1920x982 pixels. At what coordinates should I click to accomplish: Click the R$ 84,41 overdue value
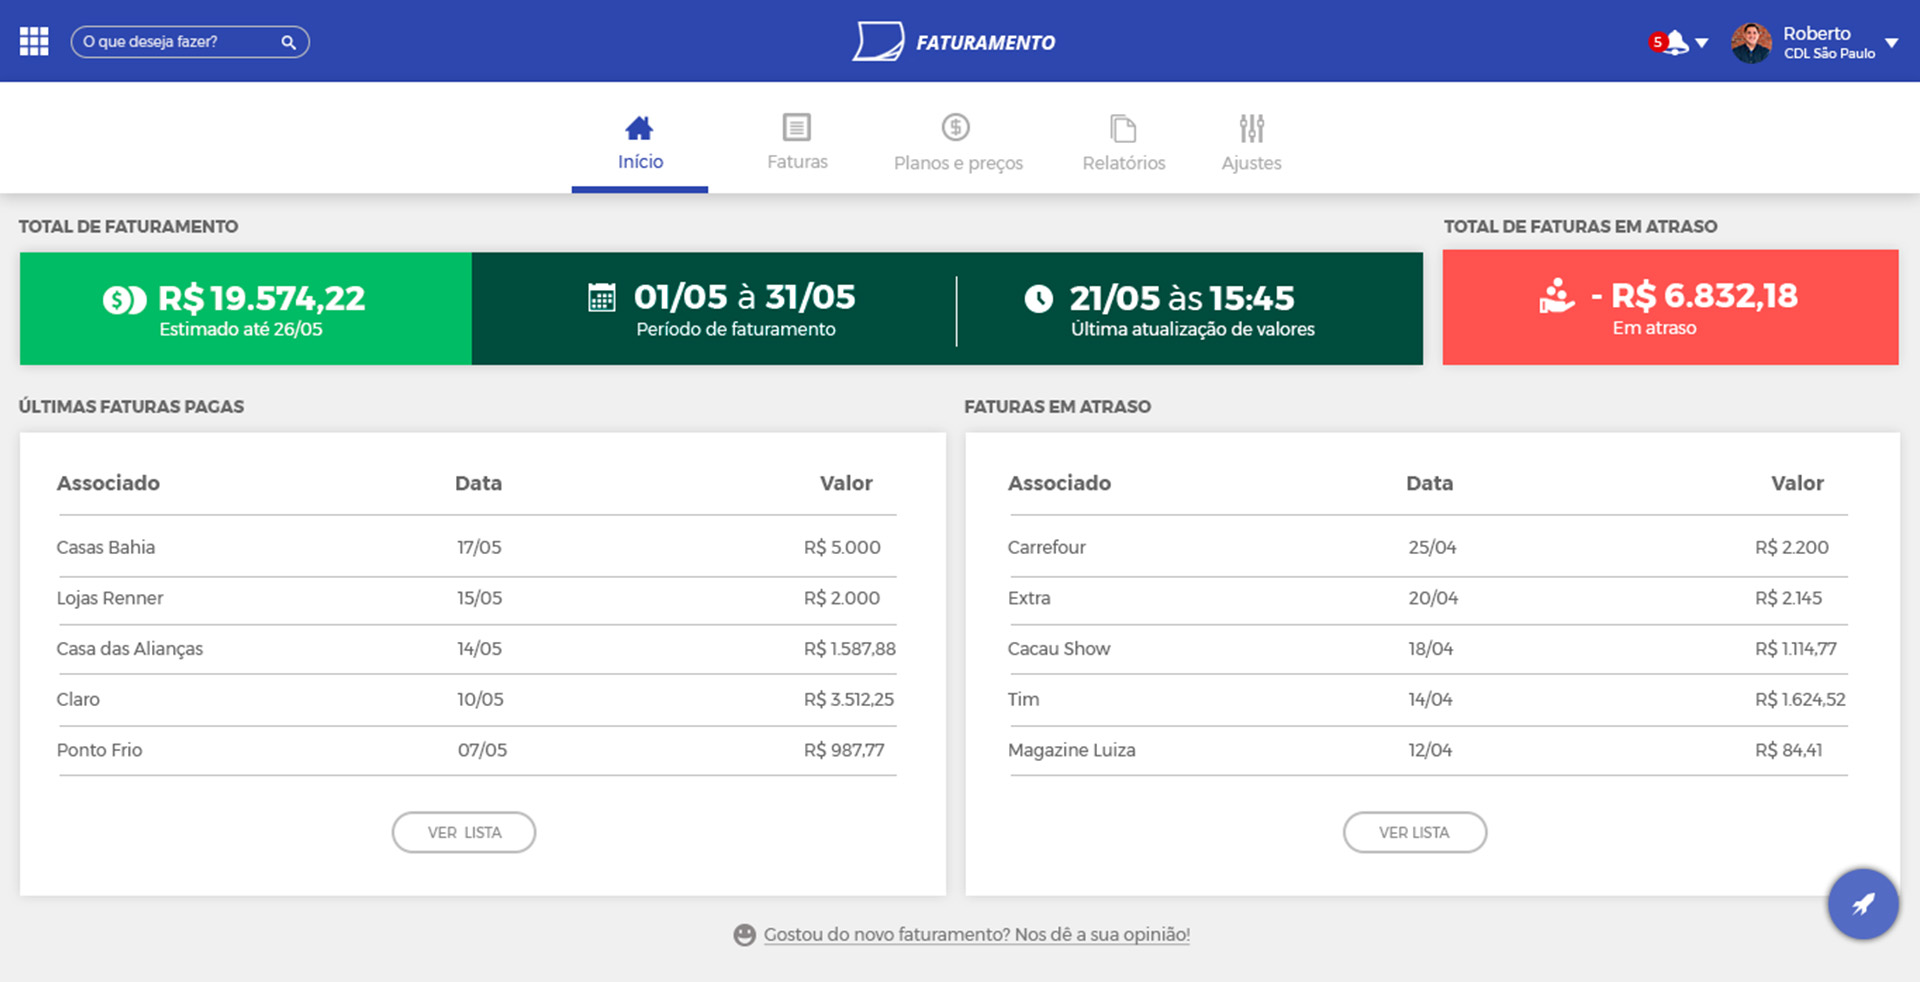point(1789,750)
